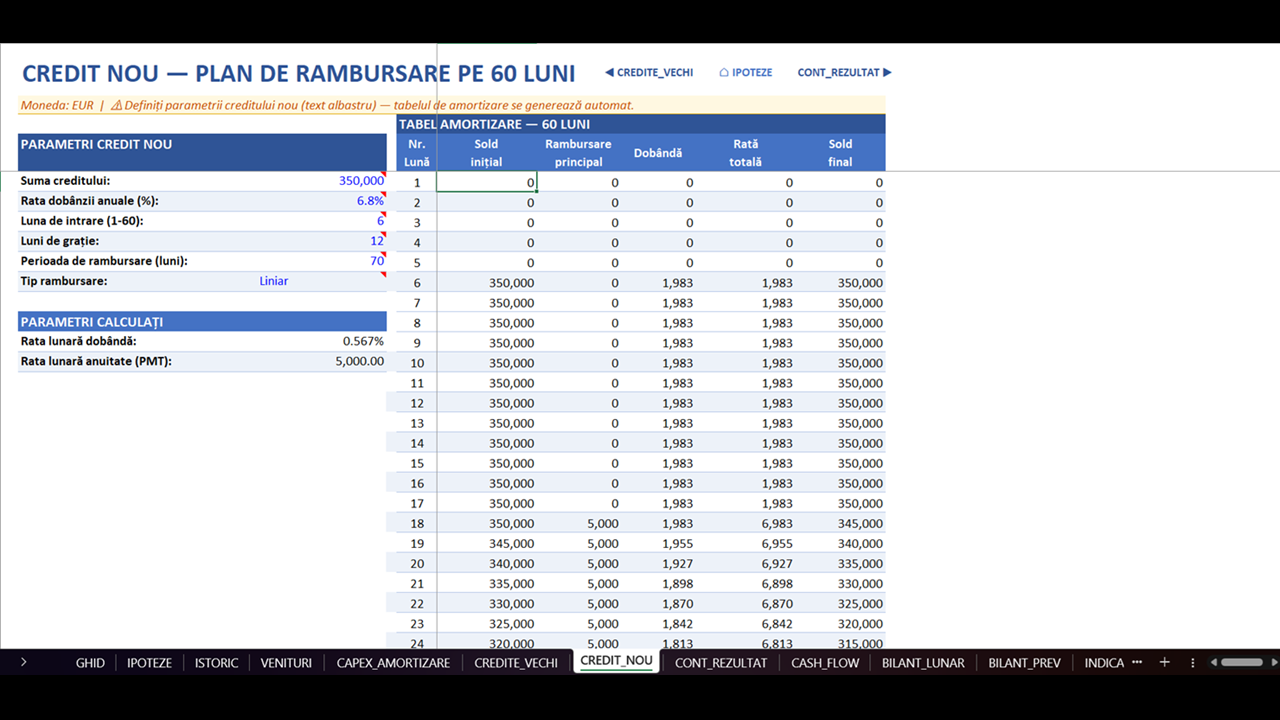Screen dimensions: 1280x720
Task: Open the VENITURI sheet tab
Action: pyautogui.click(x=286, y=662)
